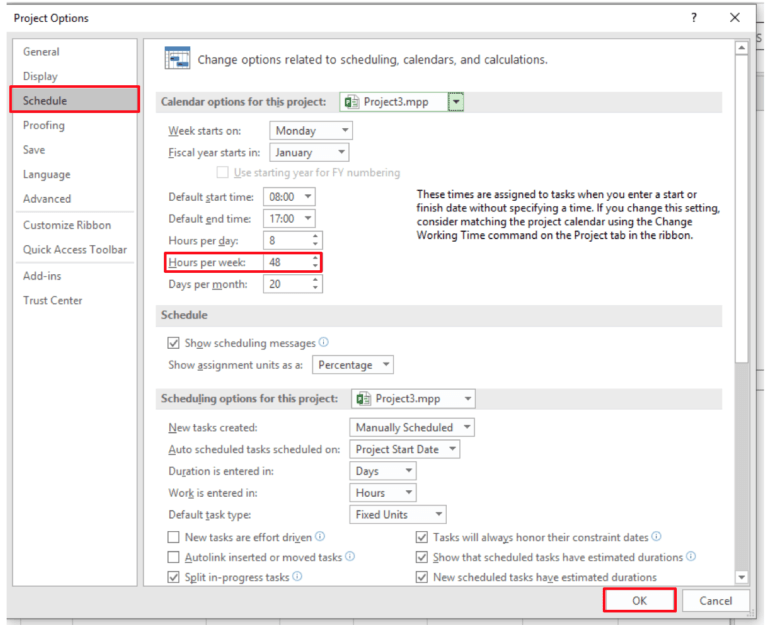Click the info icon next to effort driven
768x625 pixels.
(x=320, y=536)
